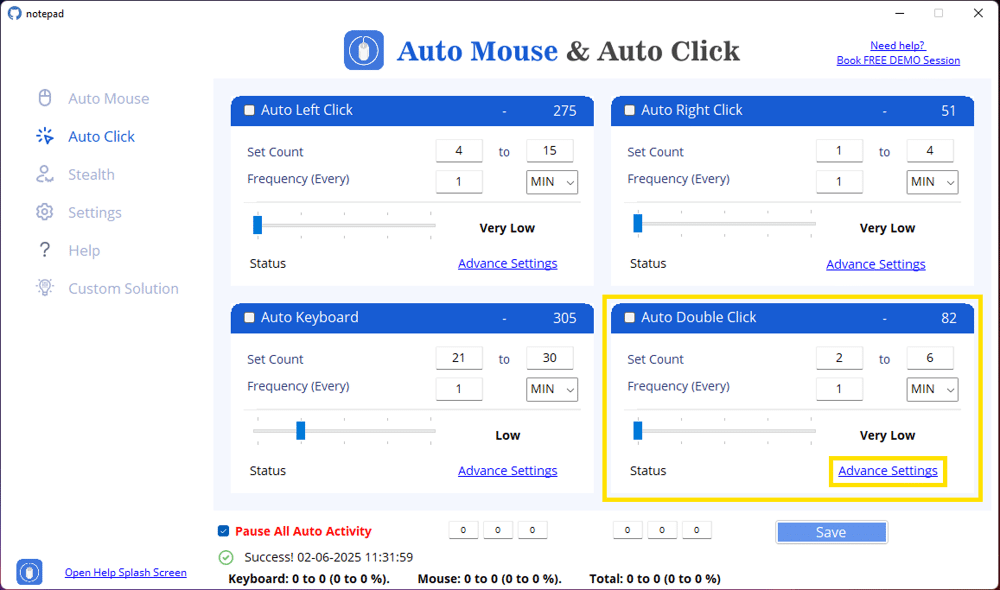Click the bottom-left mouse app icon
Image resolution: width=1000 pixels, height=590 pixels.
tap(30, 572)
